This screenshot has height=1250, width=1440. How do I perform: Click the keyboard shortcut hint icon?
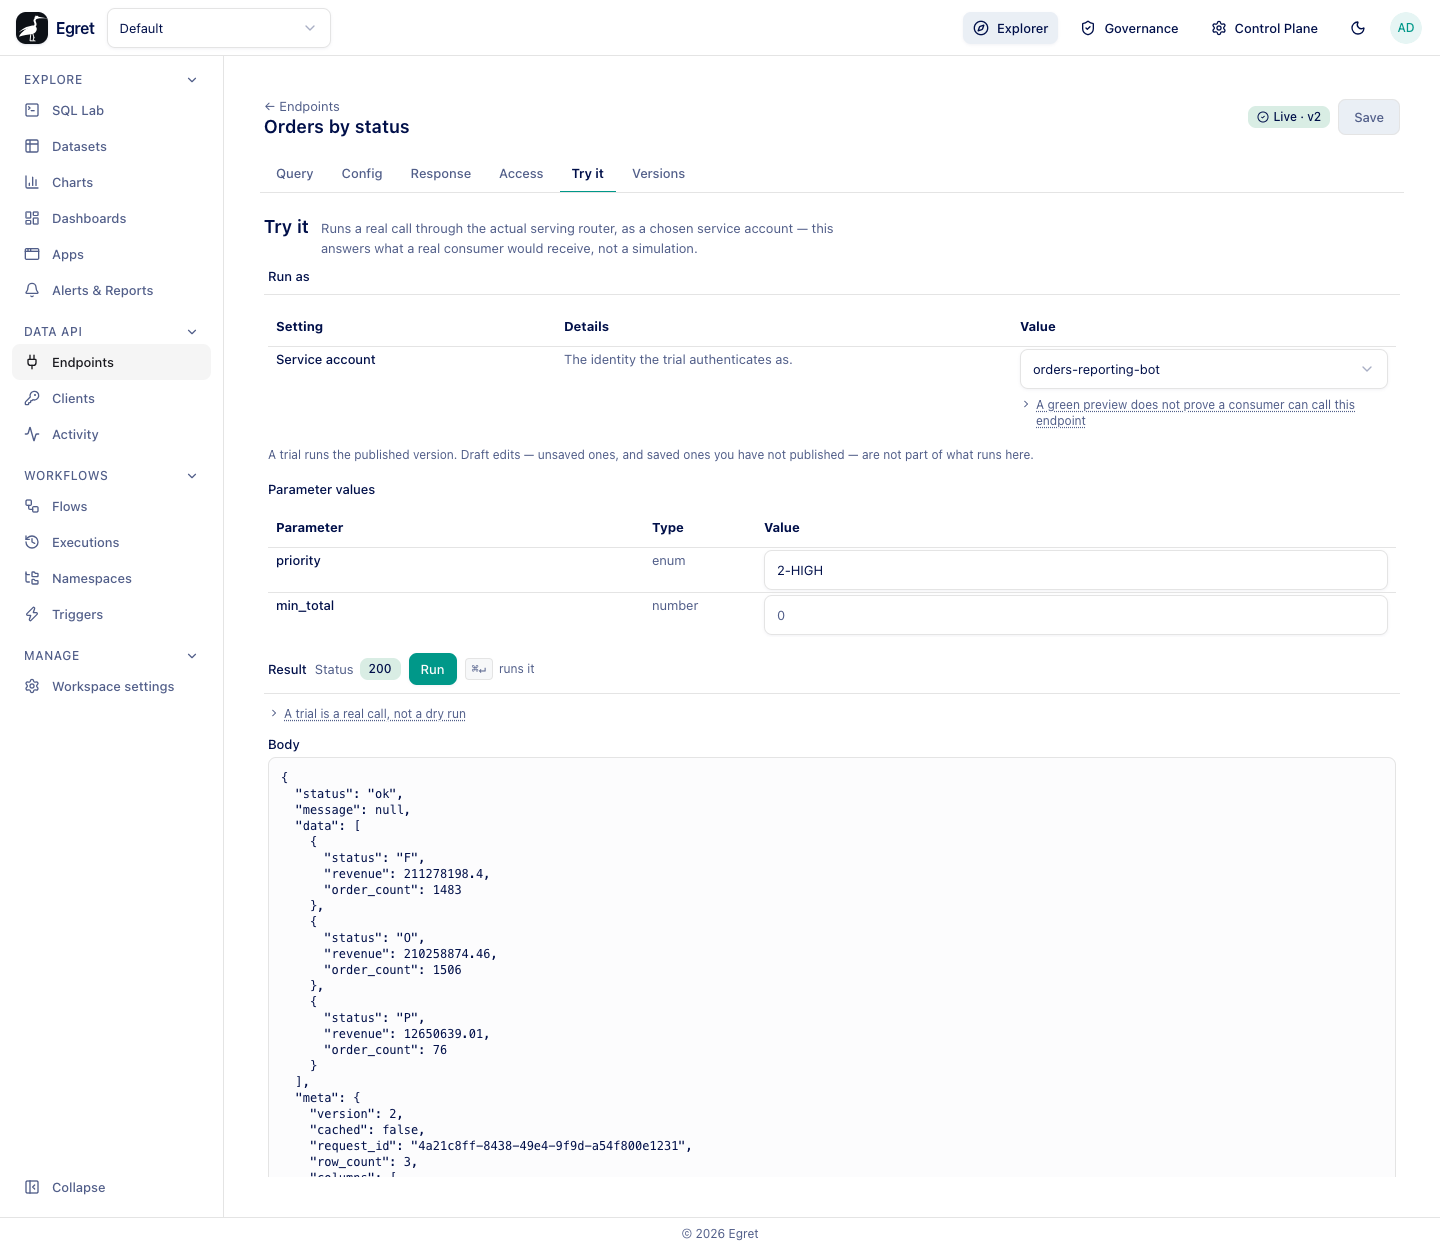pyautogui.click(x=479, y=669)
